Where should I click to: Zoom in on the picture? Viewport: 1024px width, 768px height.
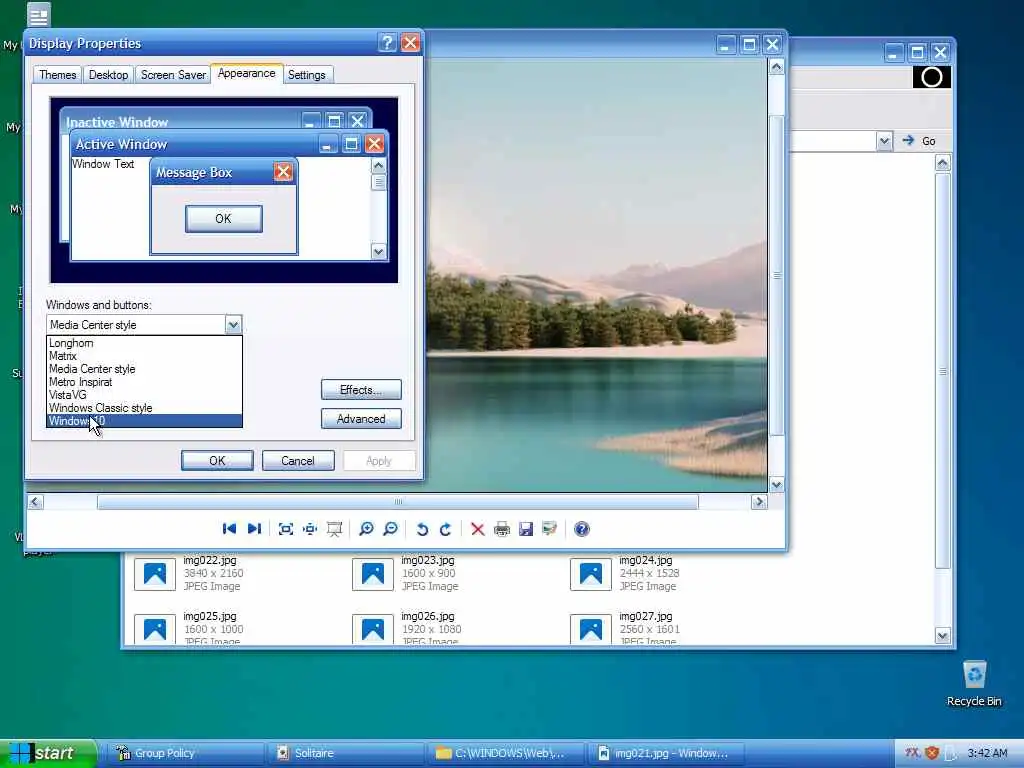(x=366, y=529)
